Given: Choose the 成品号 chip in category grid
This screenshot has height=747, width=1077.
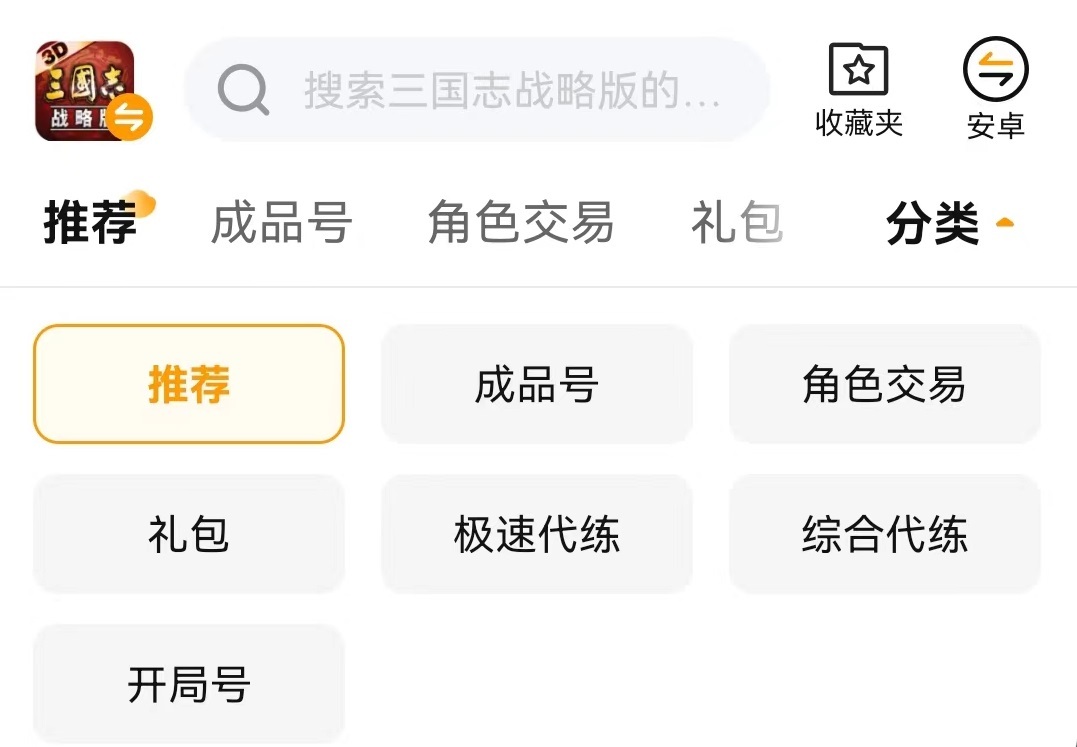Looking at the screenshot, I should pyautogui.click(x=537, y=384).
